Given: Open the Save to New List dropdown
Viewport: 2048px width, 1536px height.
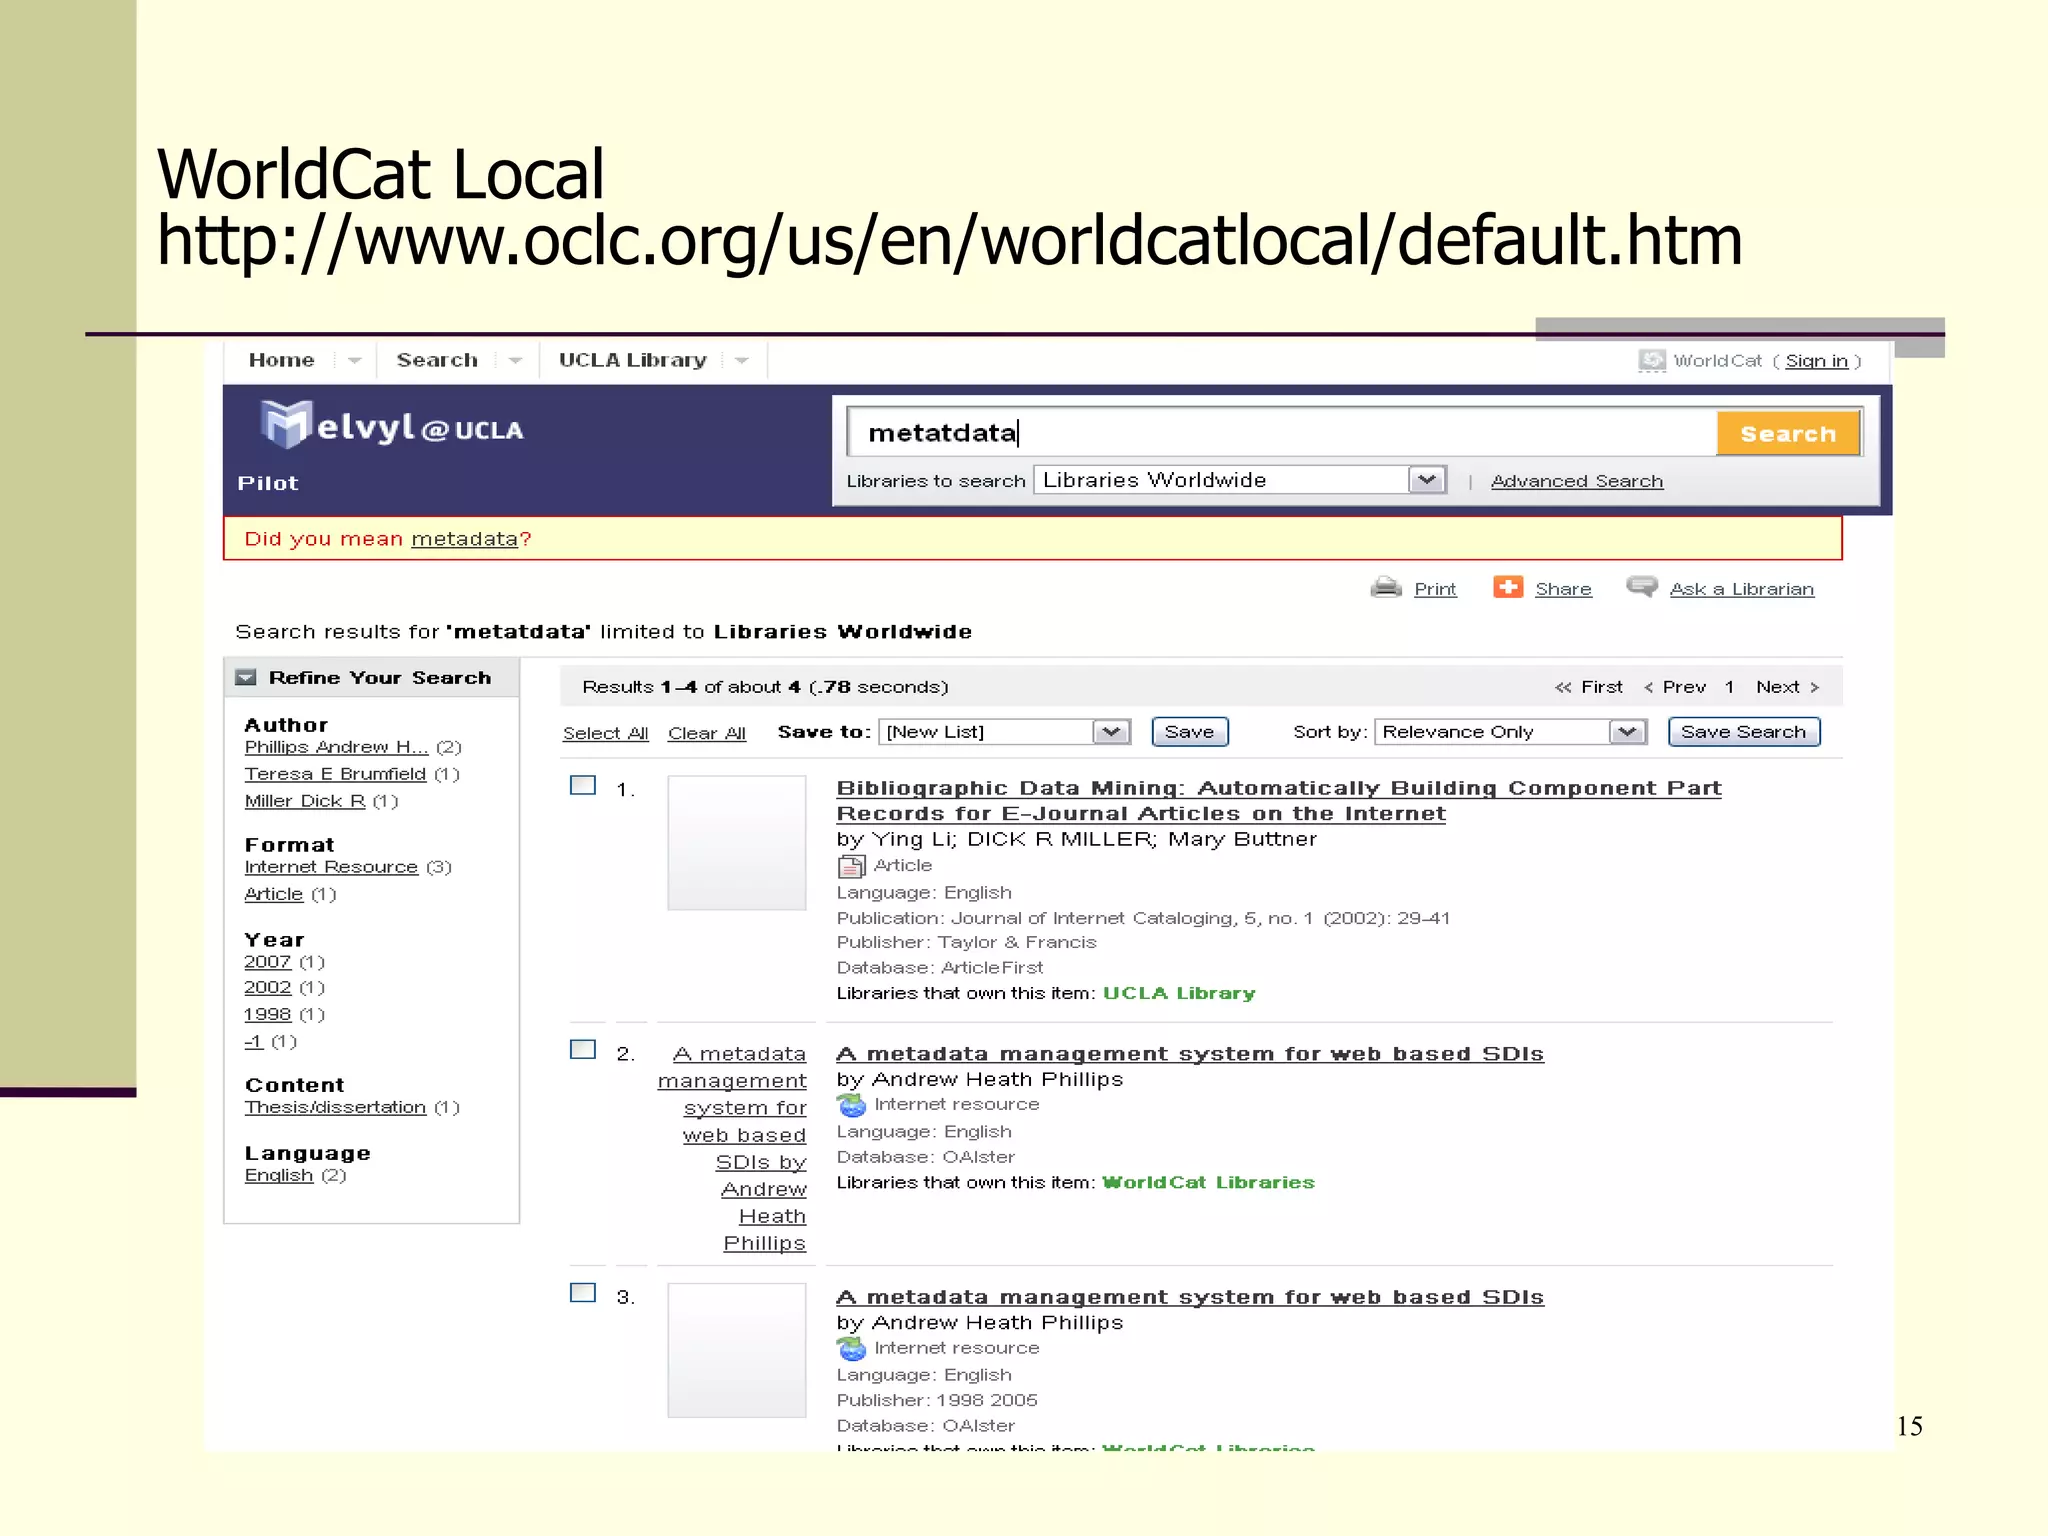Looking at the screenshot, I should tap(1004, 732).
